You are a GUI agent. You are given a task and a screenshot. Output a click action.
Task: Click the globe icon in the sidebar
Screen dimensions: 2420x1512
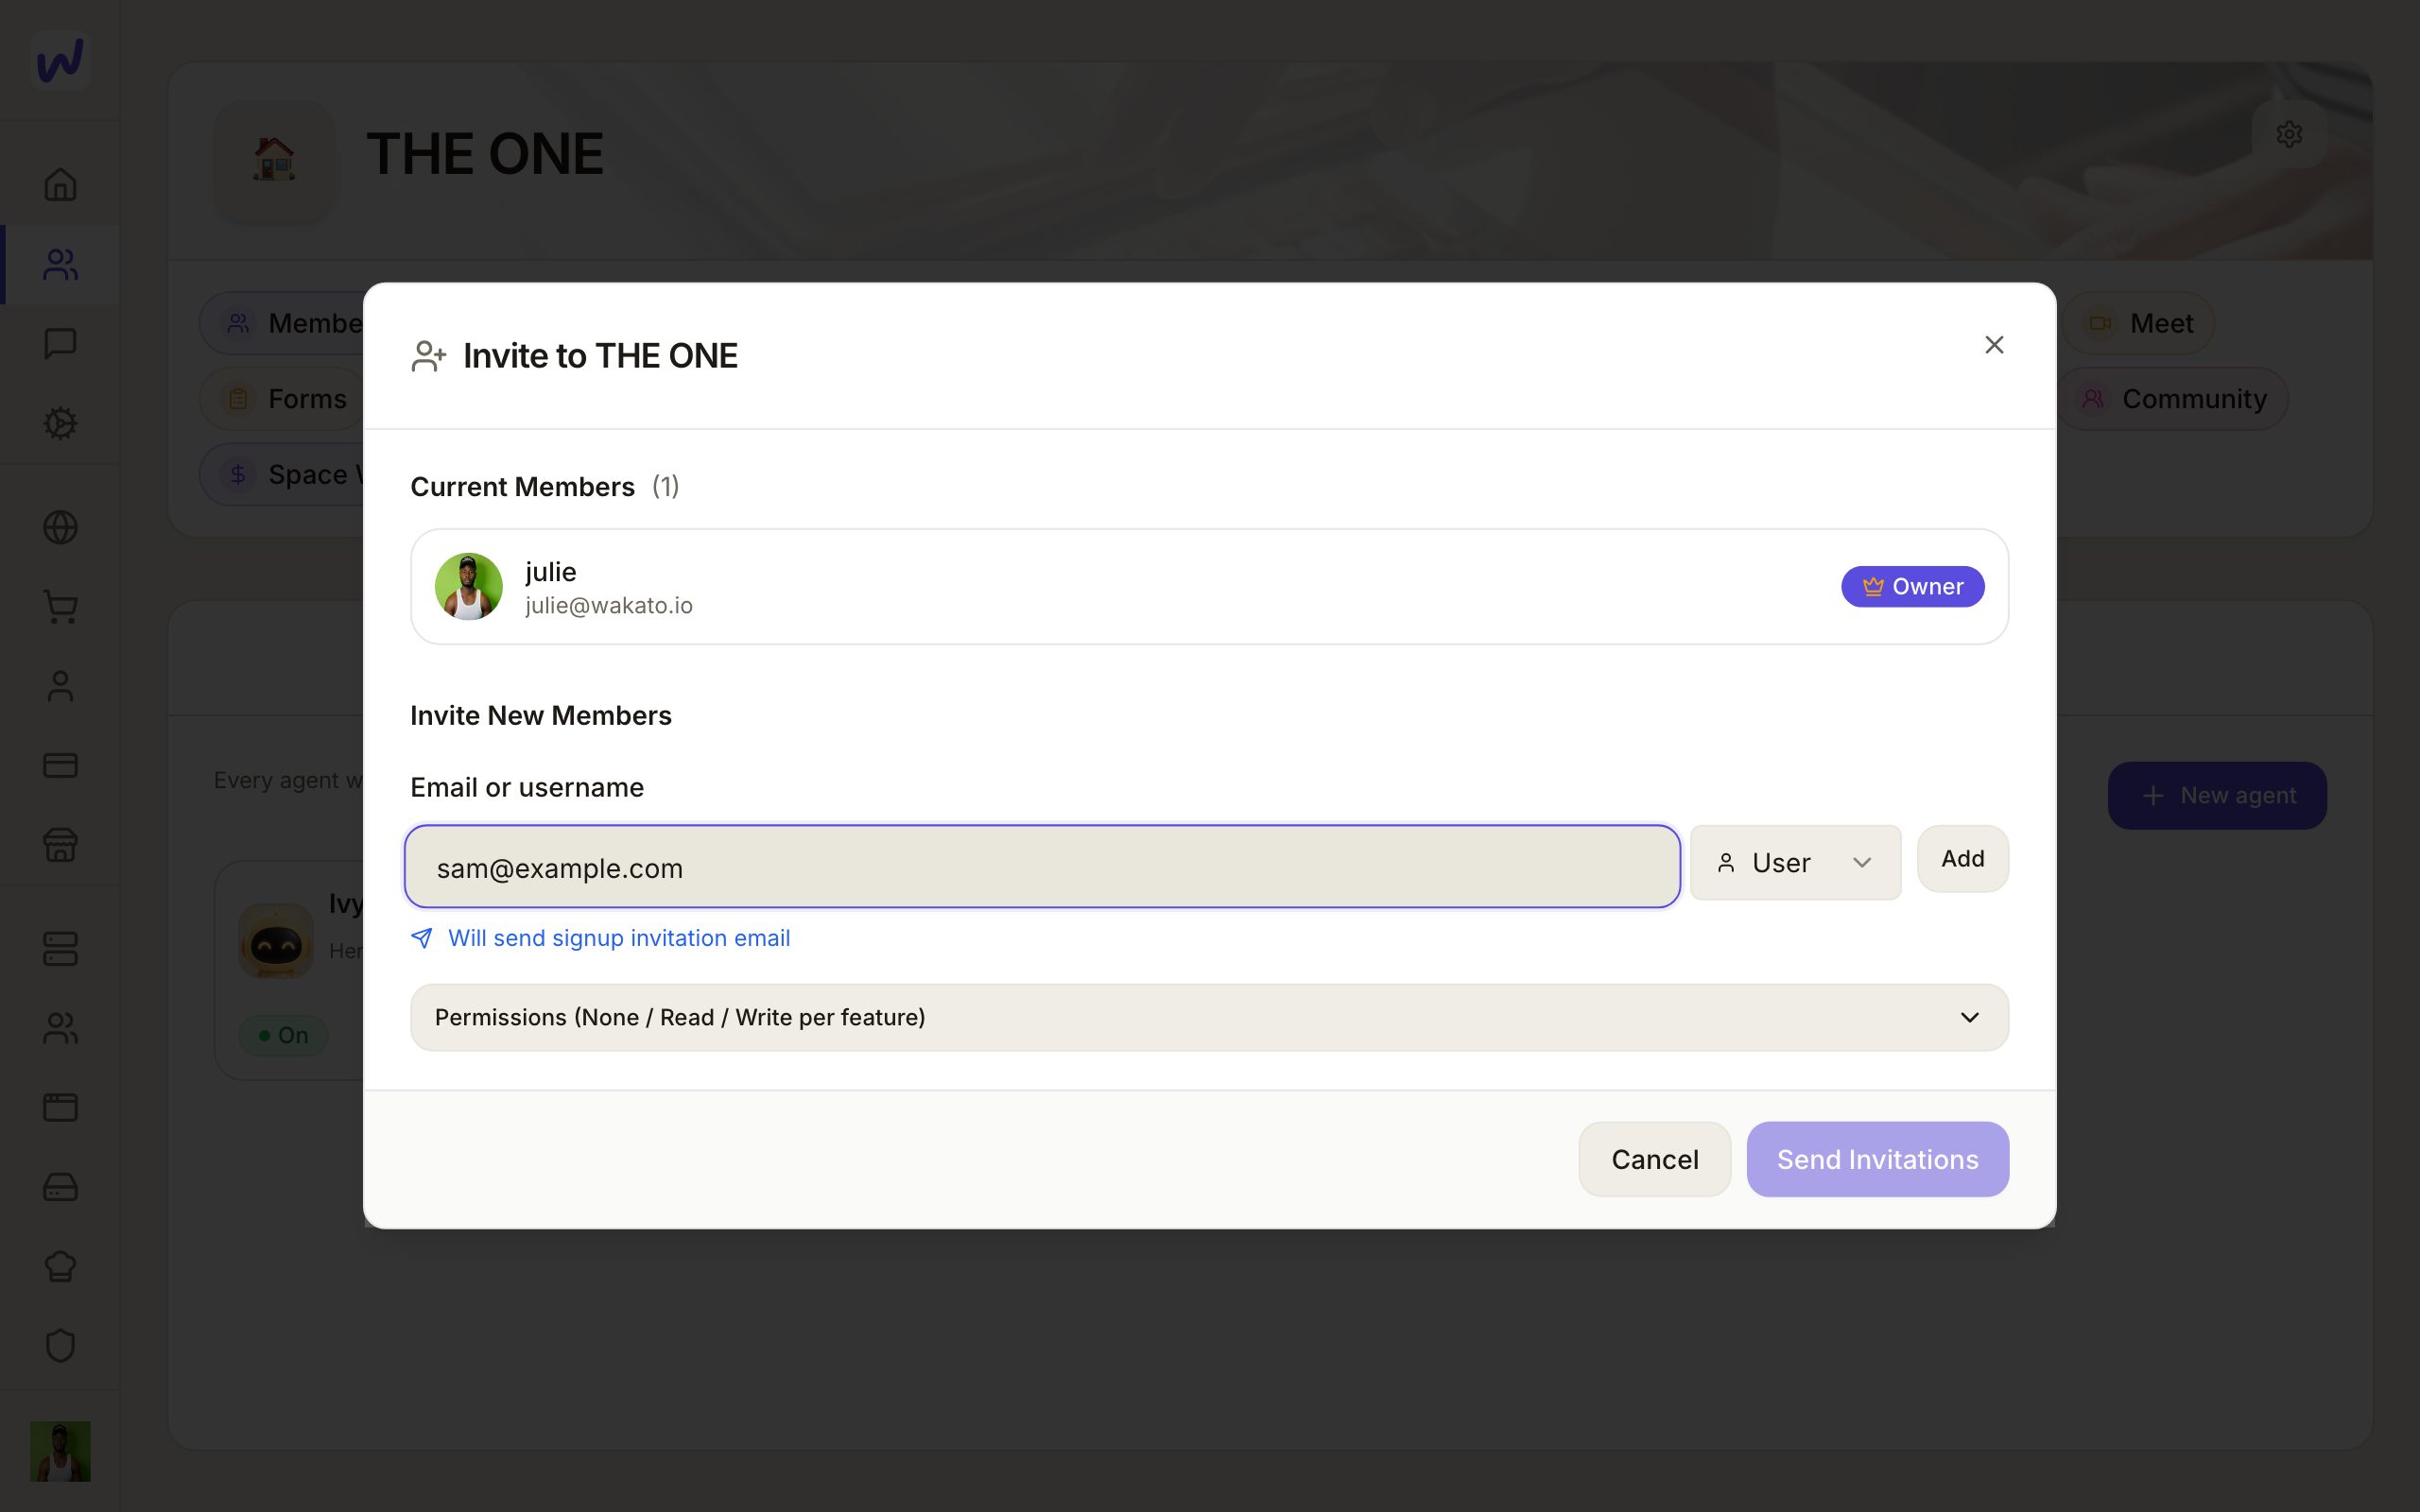[x=60, y=527]
